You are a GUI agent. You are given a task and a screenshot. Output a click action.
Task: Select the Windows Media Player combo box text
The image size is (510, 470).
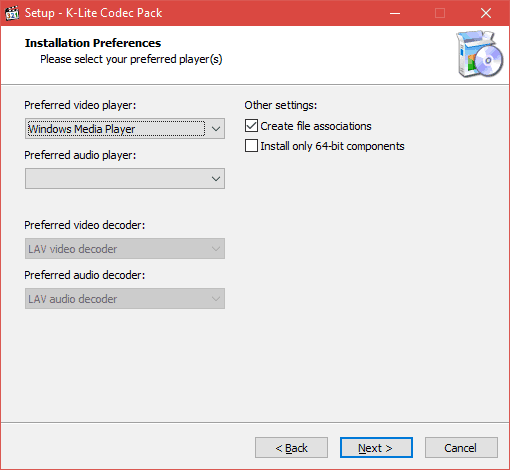pos(82,129)
